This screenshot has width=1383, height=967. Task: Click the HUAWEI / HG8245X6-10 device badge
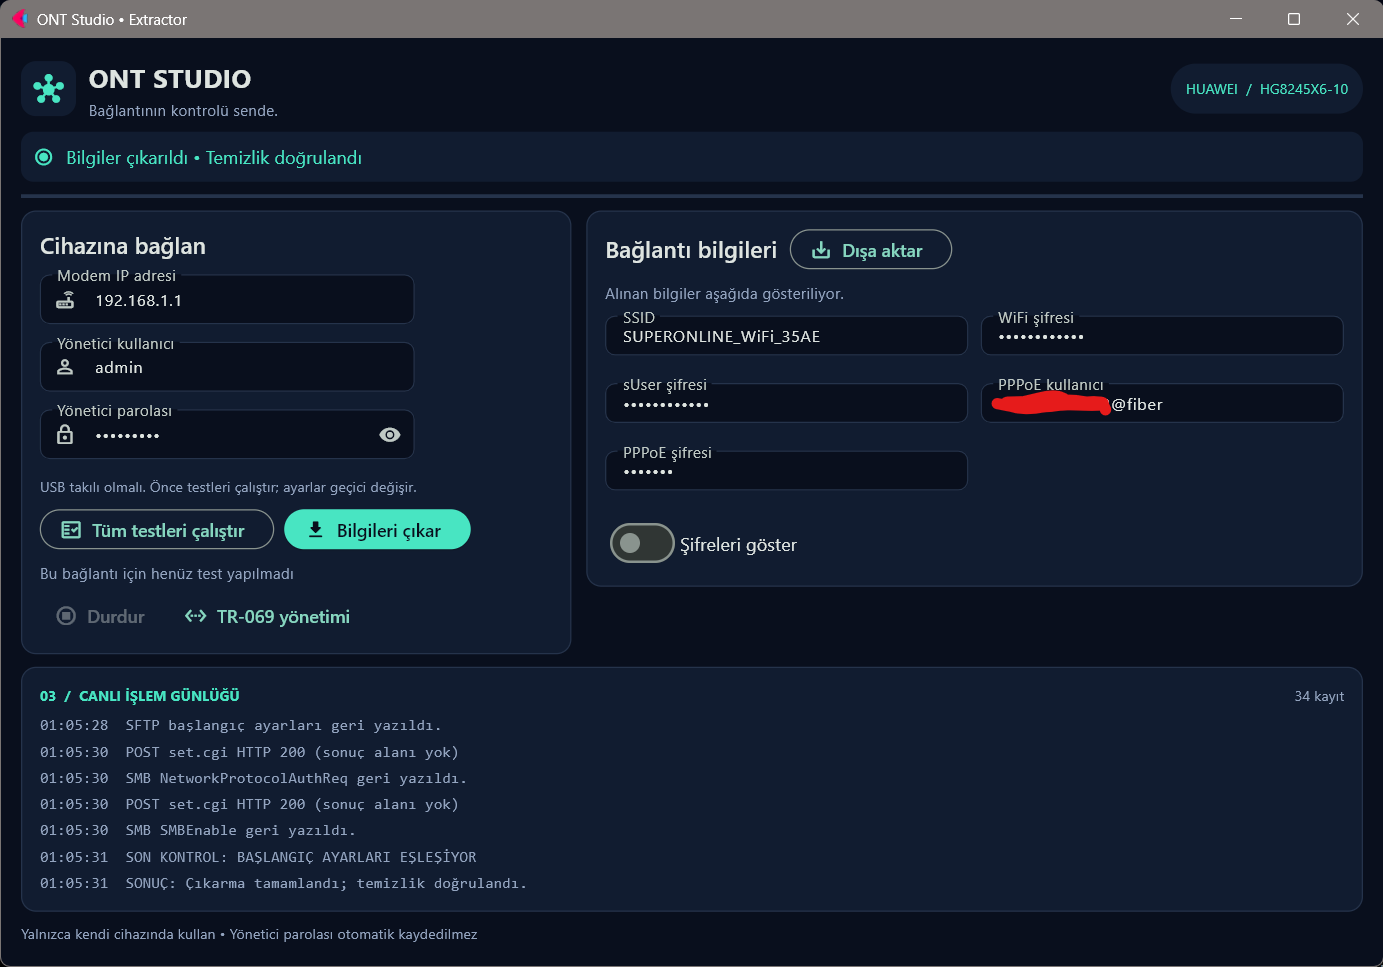[x=1267, y=89]
